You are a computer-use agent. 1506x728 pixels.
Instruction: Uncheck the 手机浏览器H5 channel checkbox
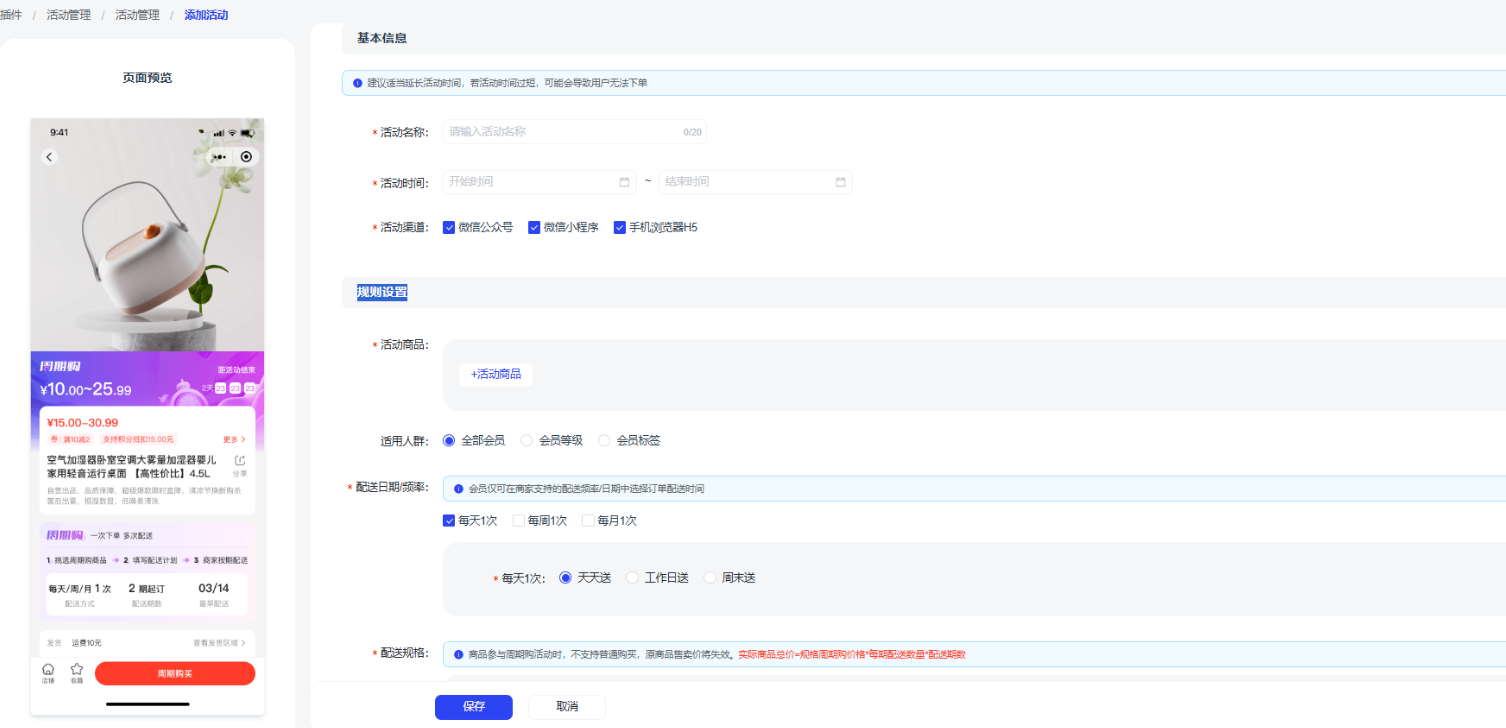(x=619, y=227)
